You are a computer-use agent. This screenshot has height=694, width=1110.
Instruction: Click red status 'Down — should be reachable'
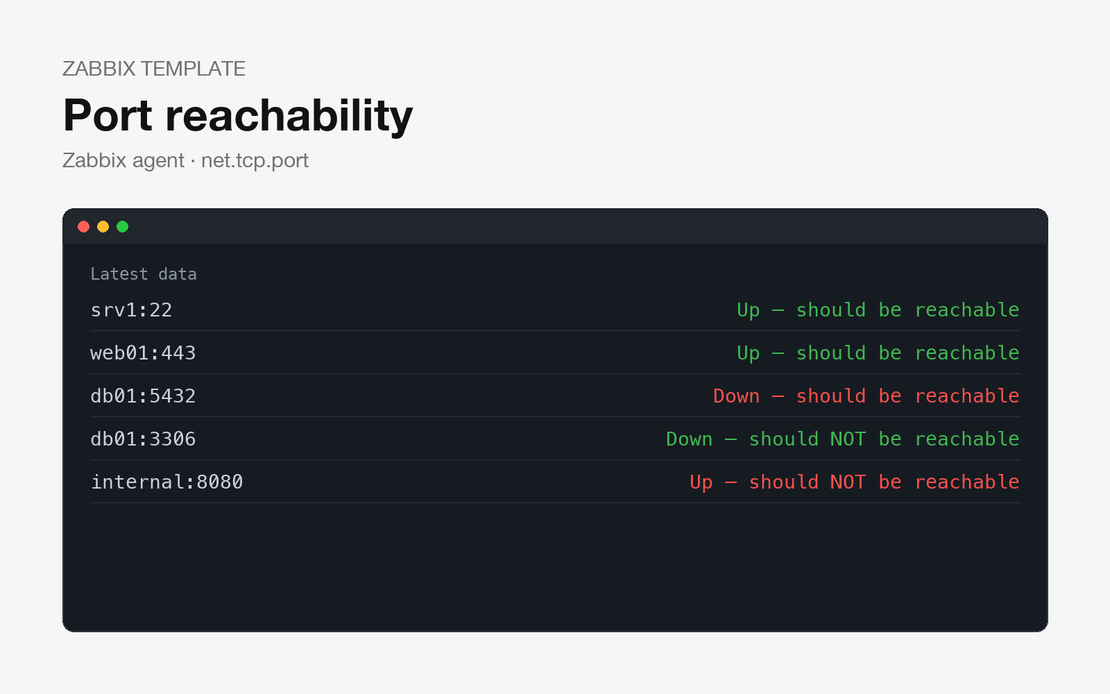coord(866,396)
